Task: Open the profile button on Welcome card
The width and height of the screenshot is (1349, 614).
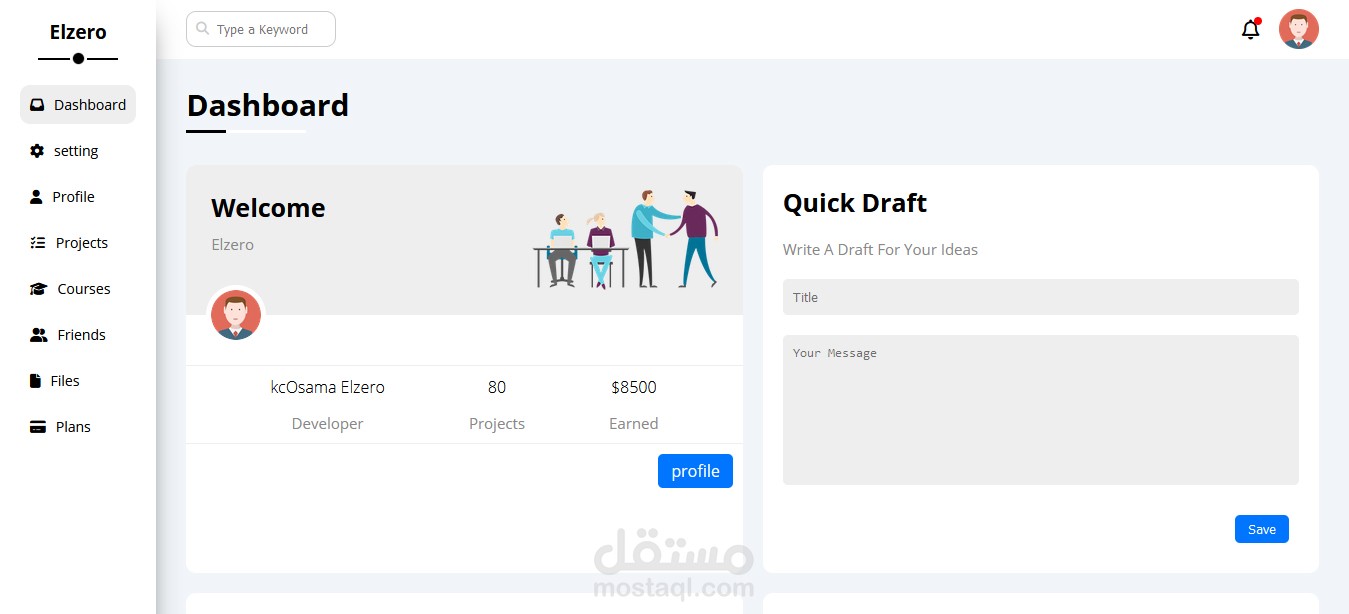Action: (695, 470)
